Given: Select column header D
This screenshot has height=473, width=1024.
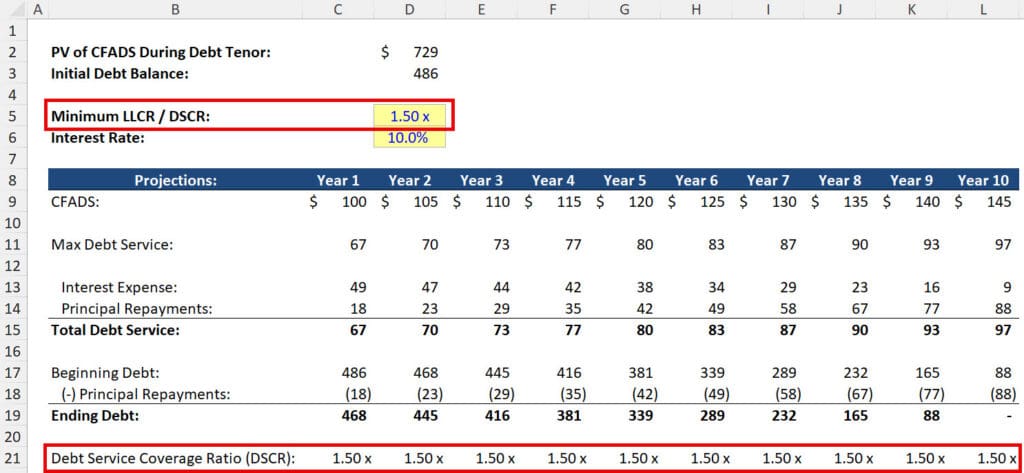Looking at the screenshot, I should tap(409, 10).
